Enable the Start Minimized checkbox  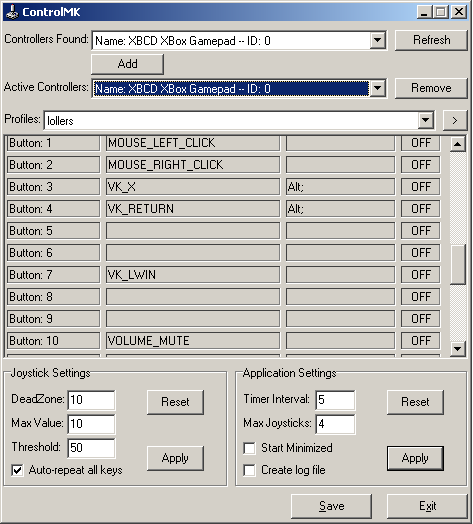(x=249, y=448)
